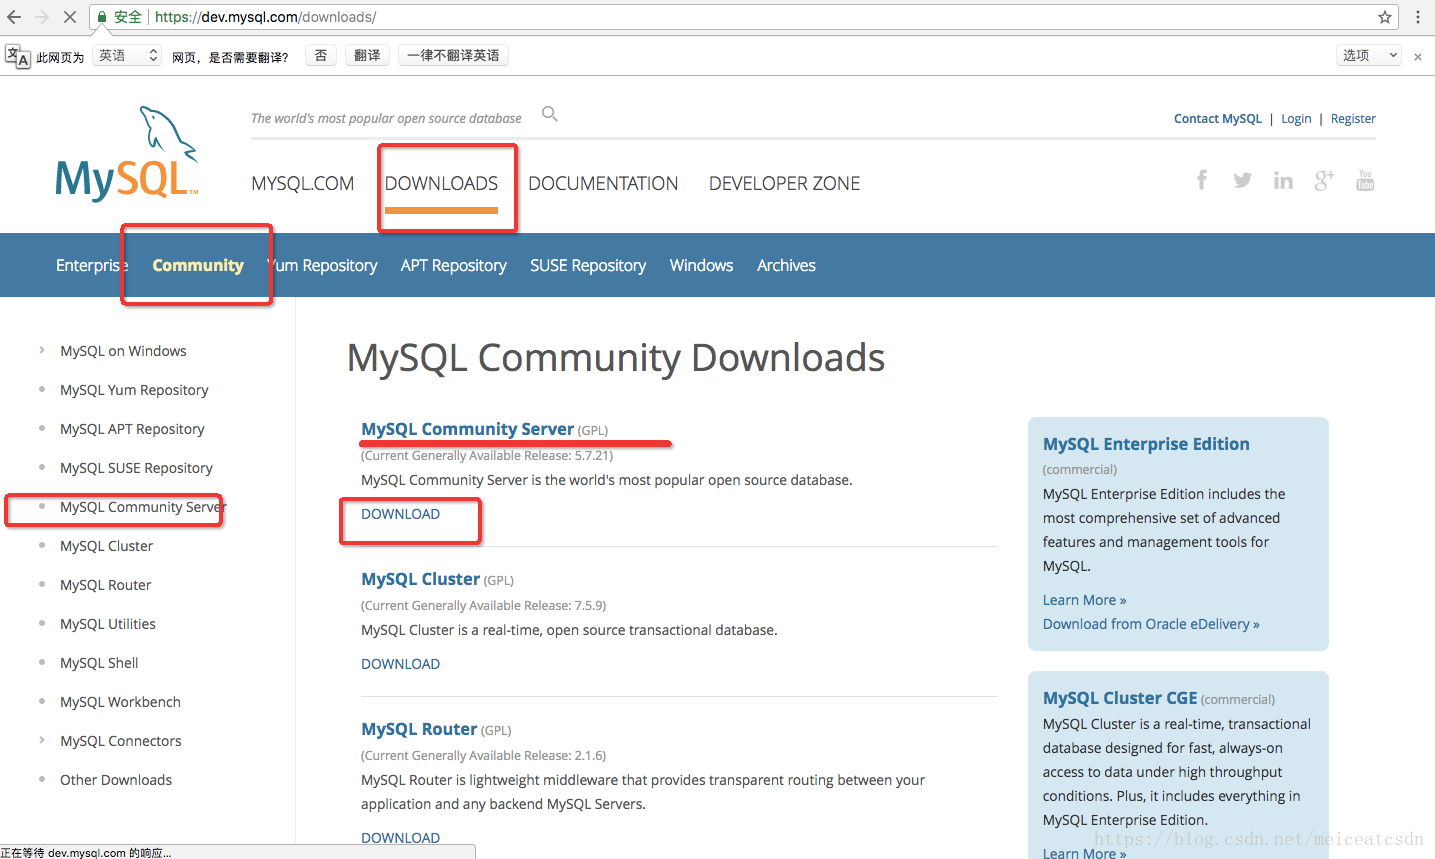Open the page language dropdown
Viewport: 1435px width, 859px height.
tap(127, 56)
